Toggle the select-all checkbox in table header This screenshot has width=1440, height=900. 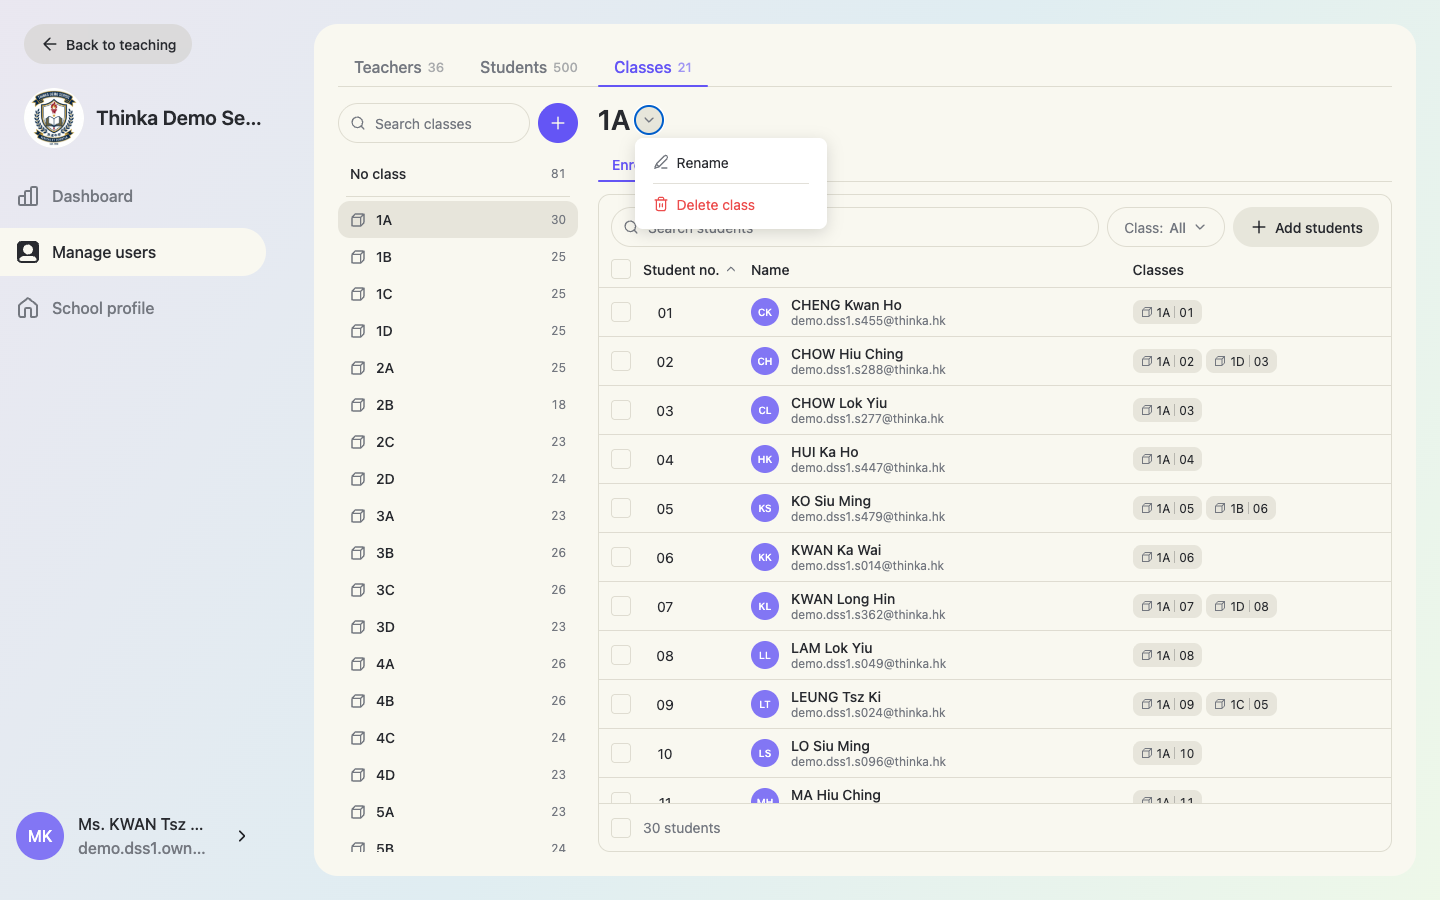coord(621,269)
